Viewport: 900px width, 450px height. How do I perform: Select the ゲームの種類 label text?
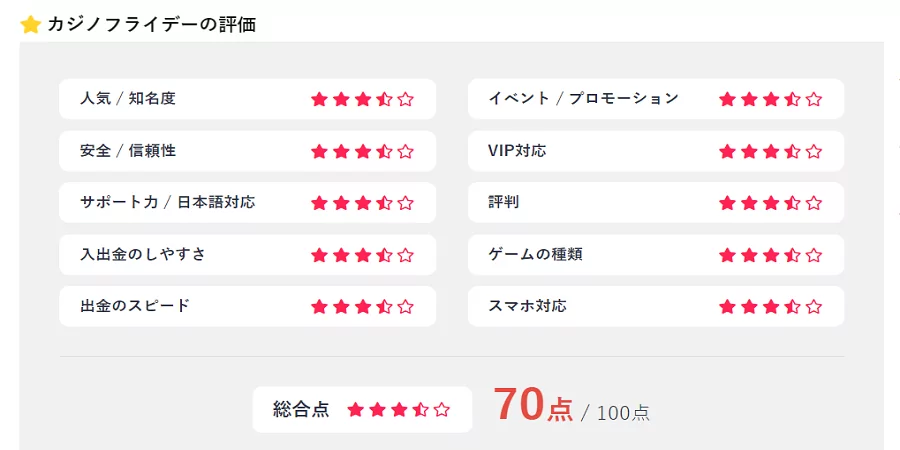coord(535,255)
